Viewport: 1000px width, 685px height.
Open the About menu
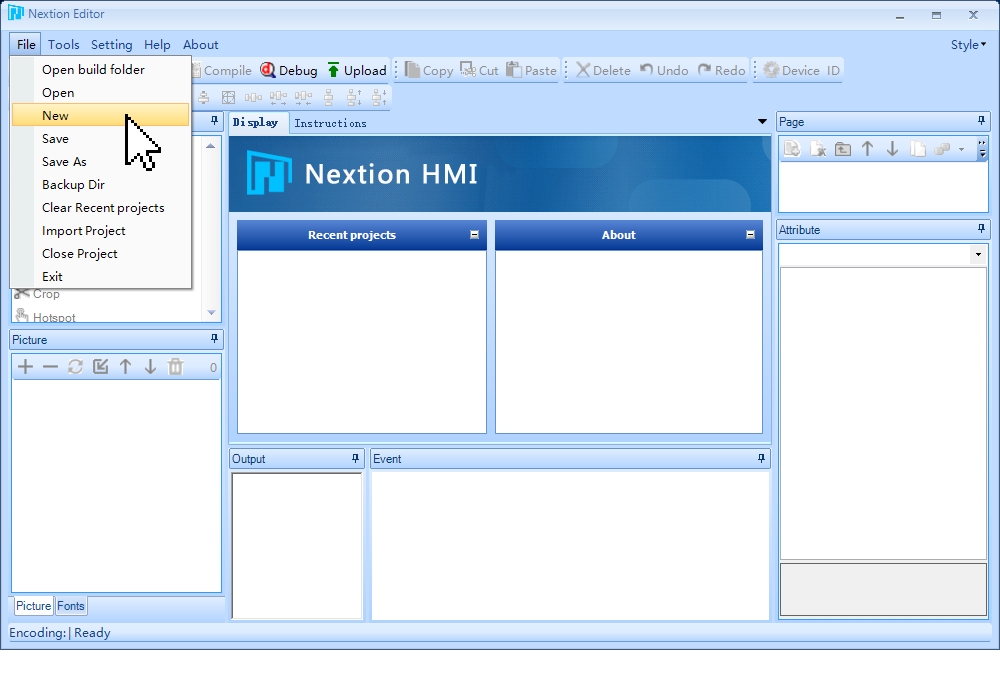[201, 45]
